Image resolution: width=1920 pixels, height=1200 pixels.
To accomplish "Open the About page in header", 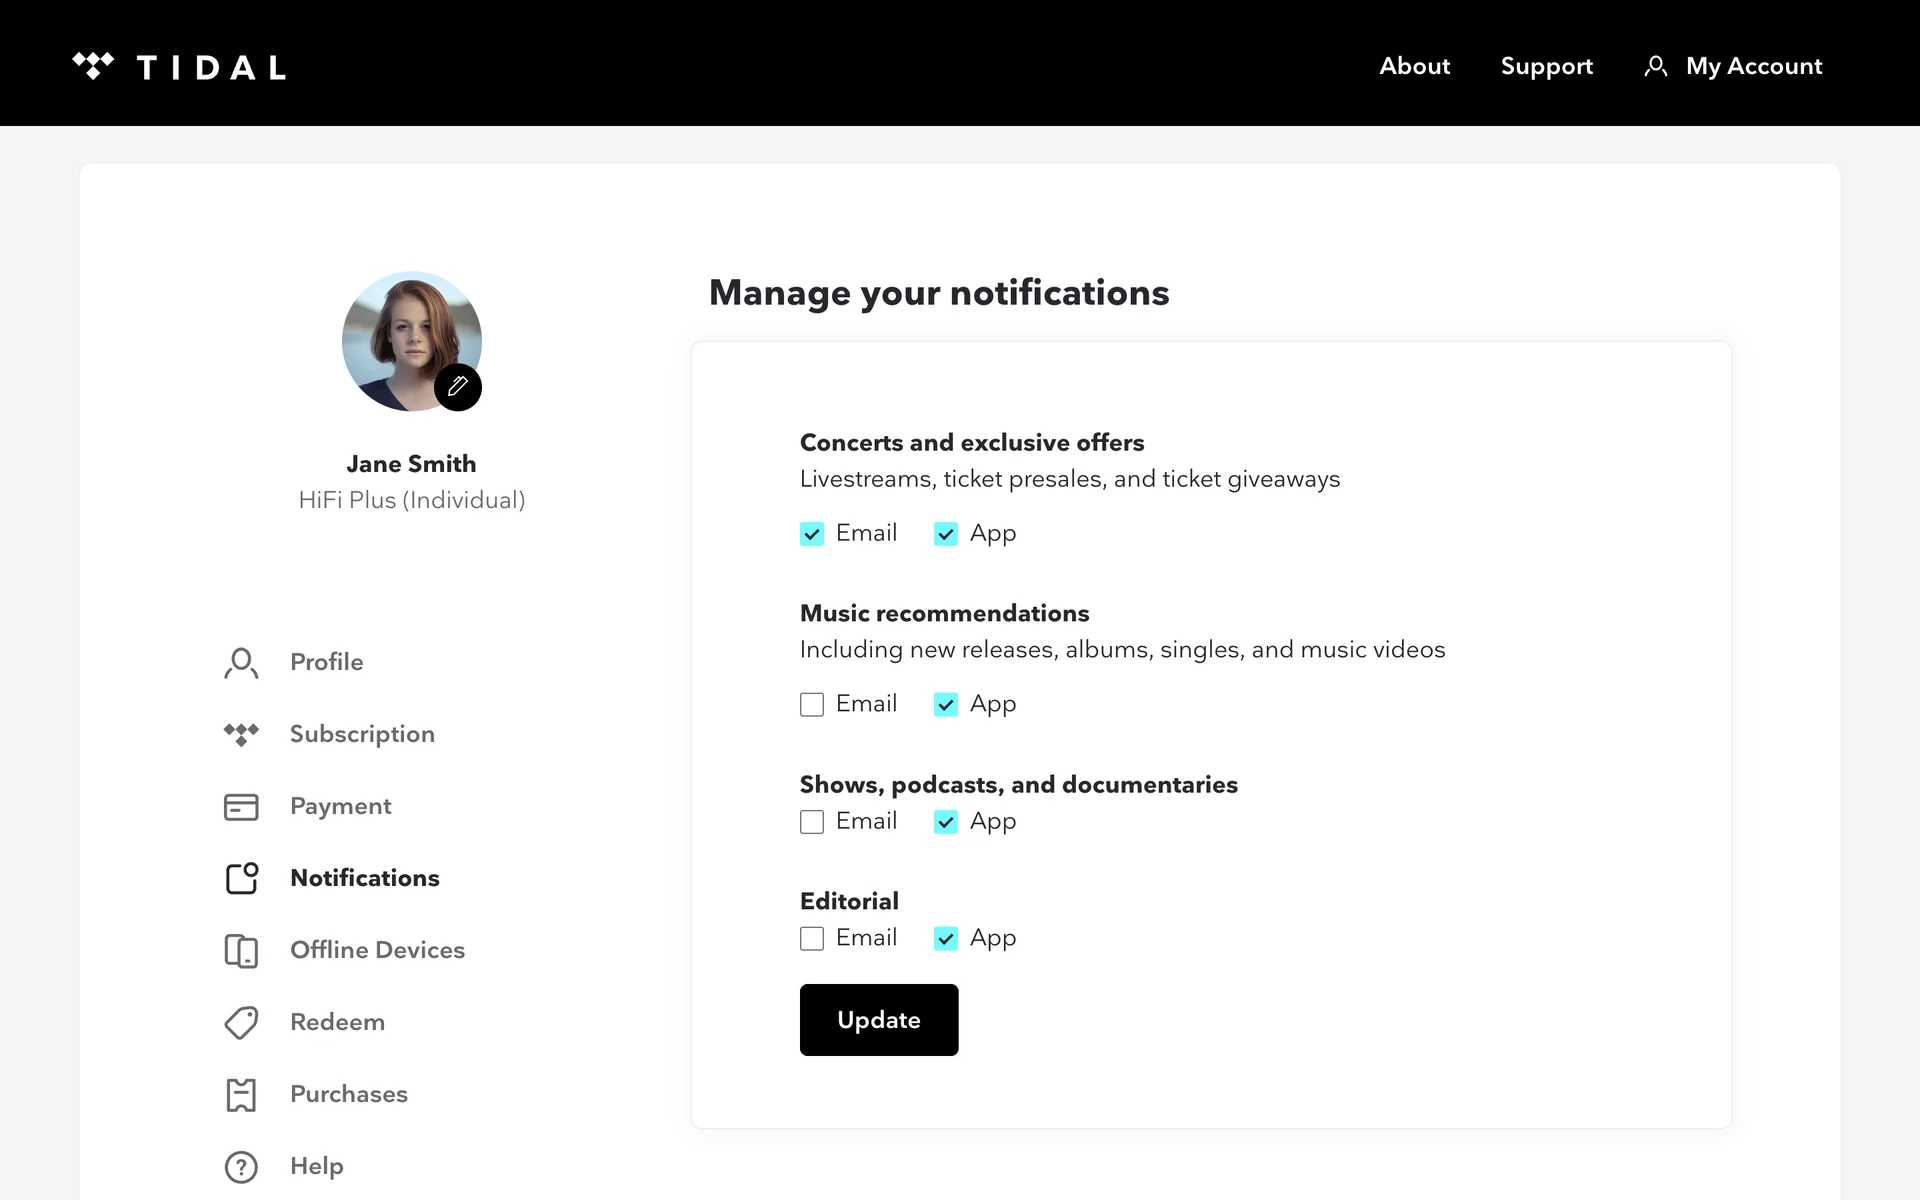I will [x=1414, y=66].
